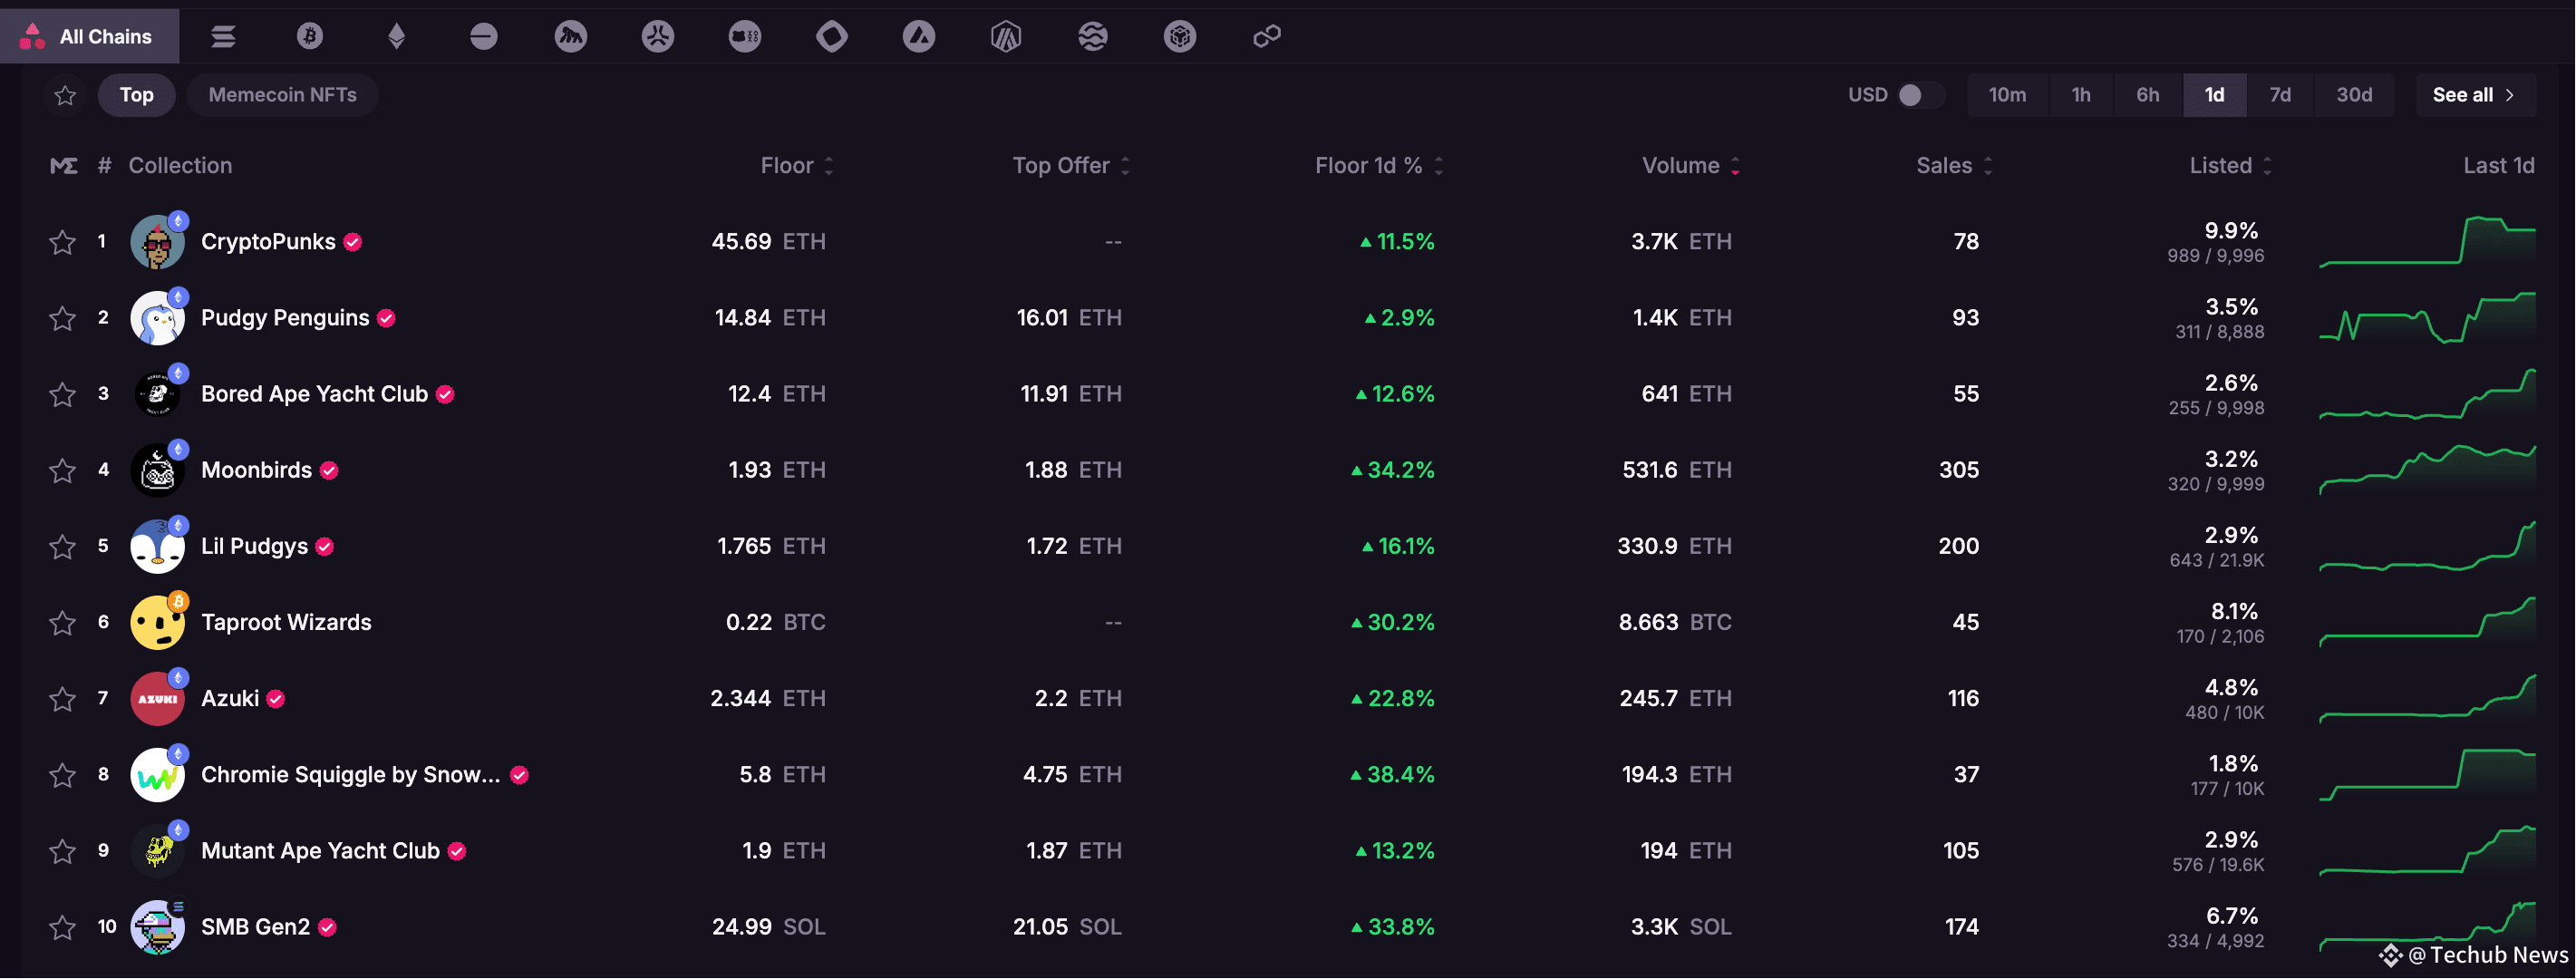Image resolution: width=2576 pixels, height=979 pixels.
Task: Click the Chromie Squiggle avatar
Action: click(158, 775)
